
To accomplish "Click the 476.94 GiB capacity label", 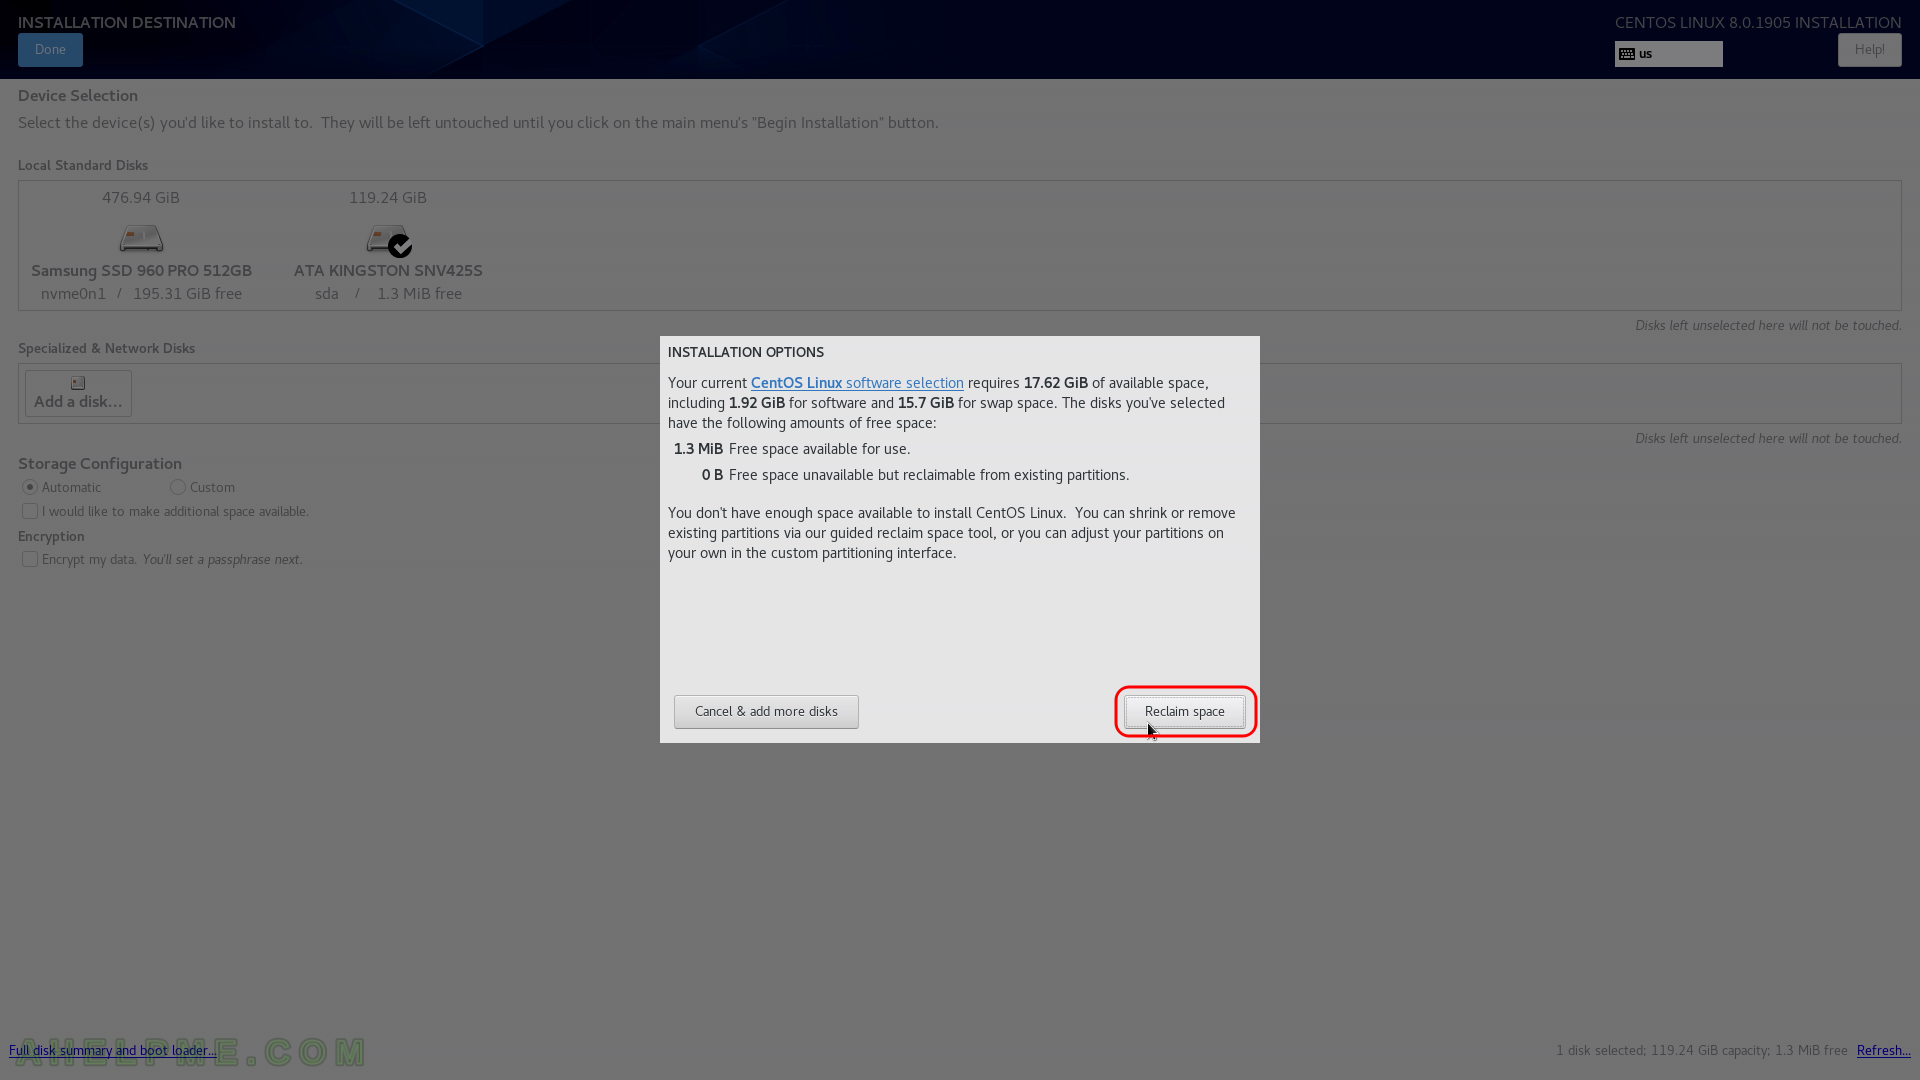I will click(141, 198).
